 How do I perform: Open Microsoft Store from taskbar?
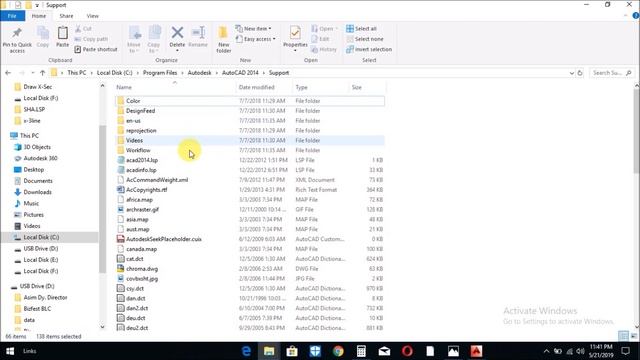pyautogui.click(x=292, y=351)
